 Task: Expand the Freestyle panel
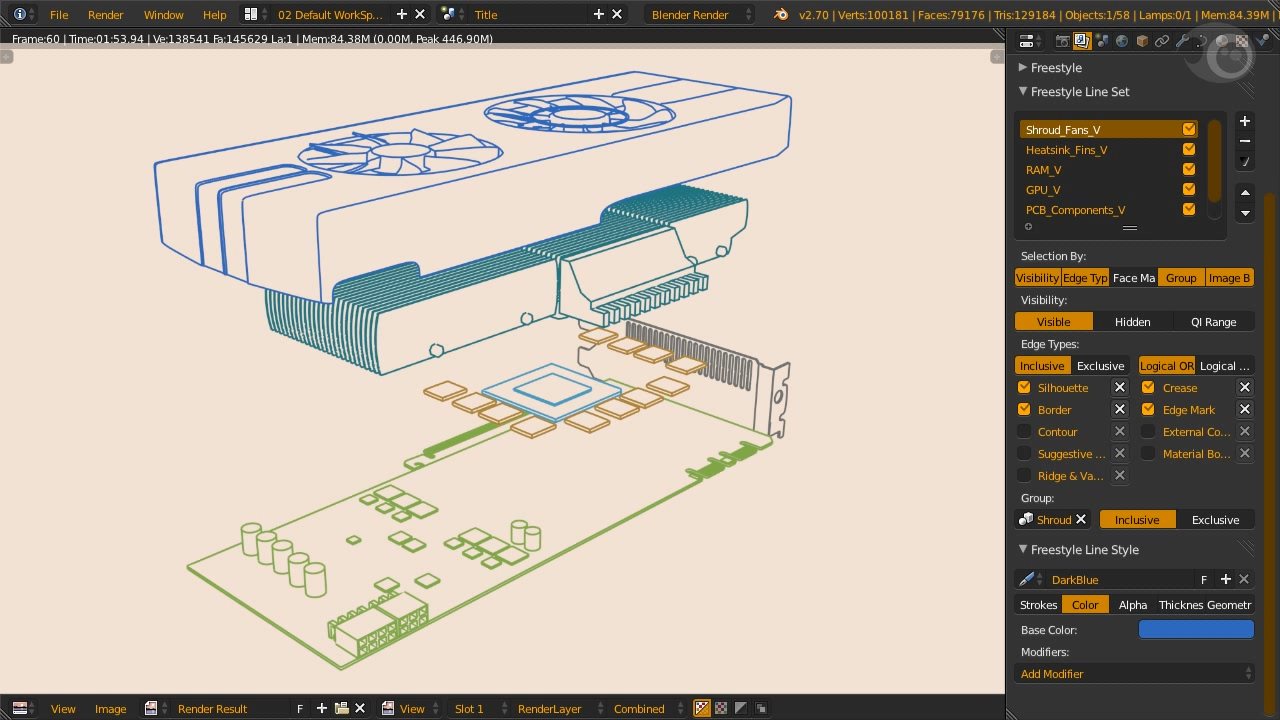coord(1056,68)
